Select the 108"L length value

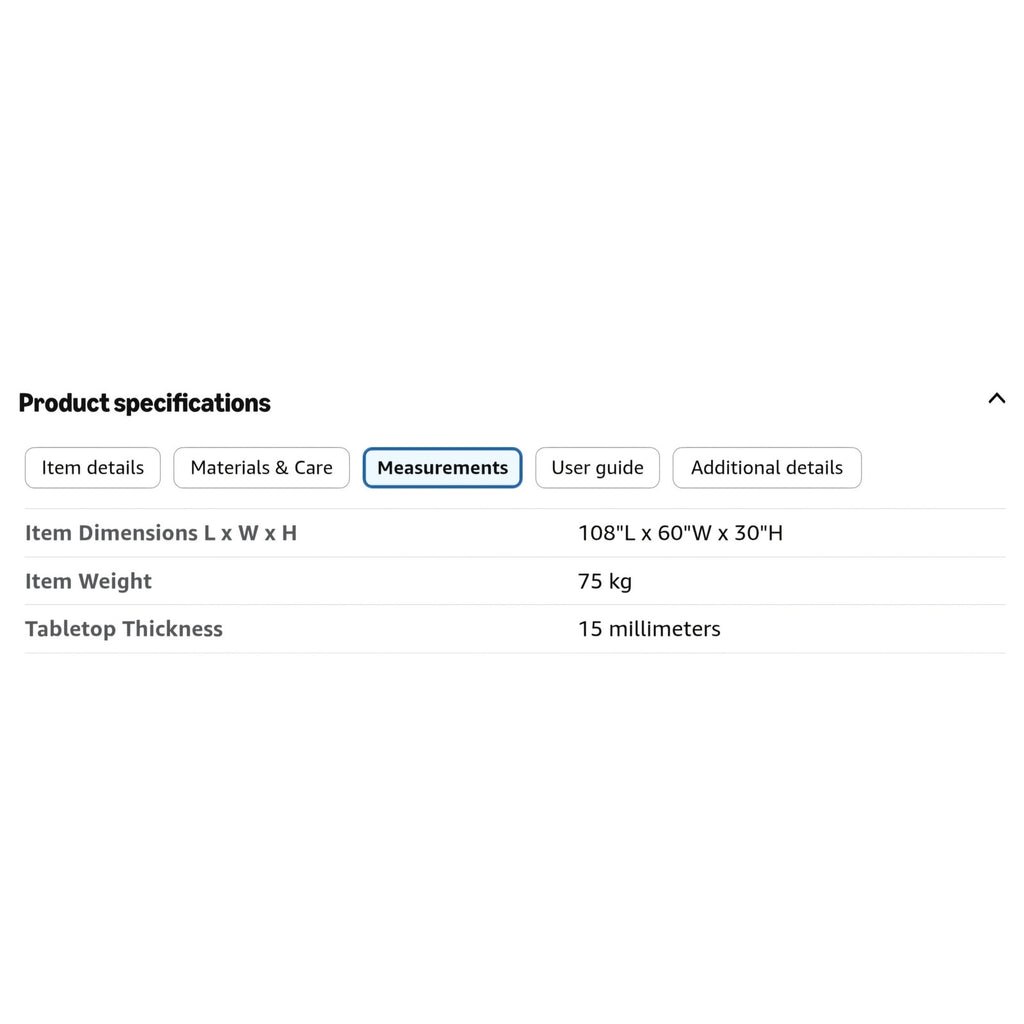click(607, 533)
